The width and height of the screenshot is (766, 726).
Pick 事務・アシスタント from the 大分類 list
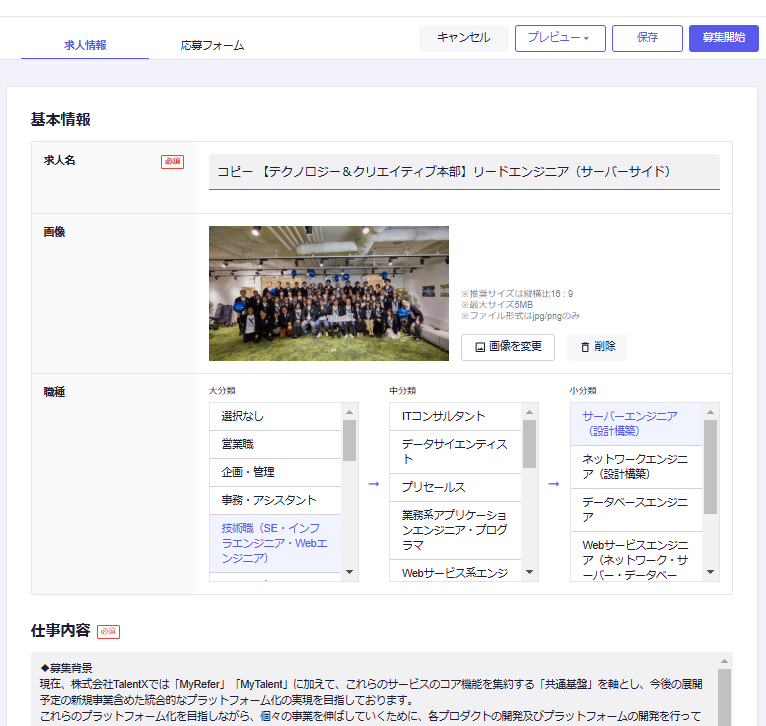point(275,500)
